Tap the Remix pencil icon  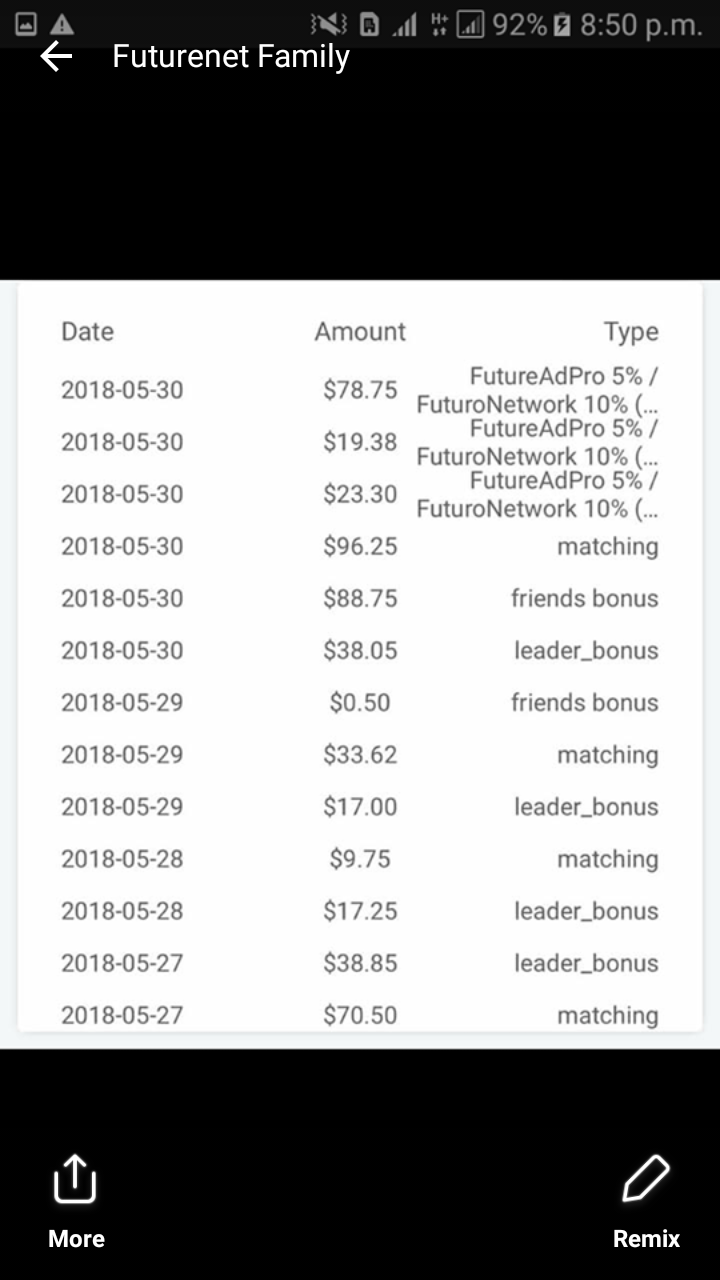click(x=646, y=1180)
